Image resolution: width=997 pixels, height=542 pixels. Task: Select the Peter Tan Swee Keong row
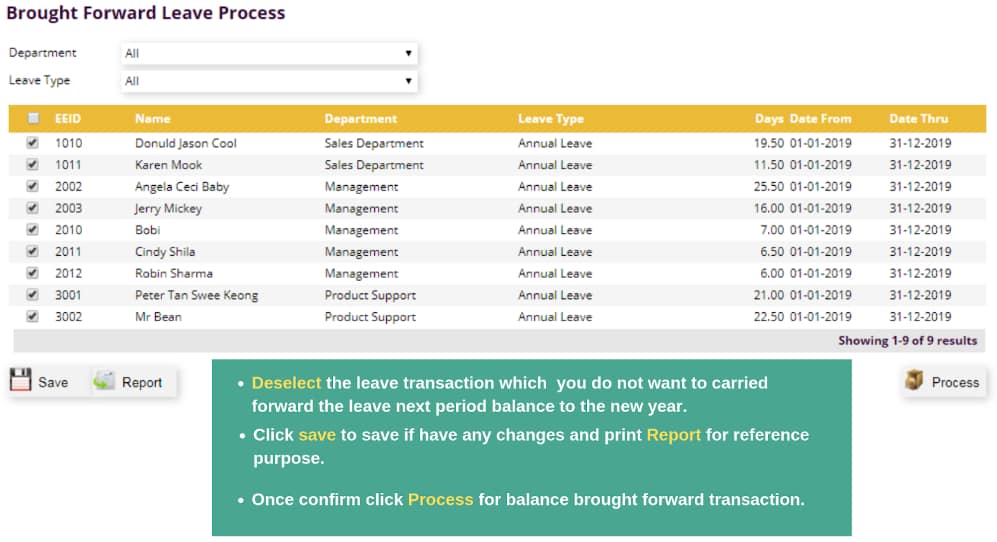coord(497,295)
